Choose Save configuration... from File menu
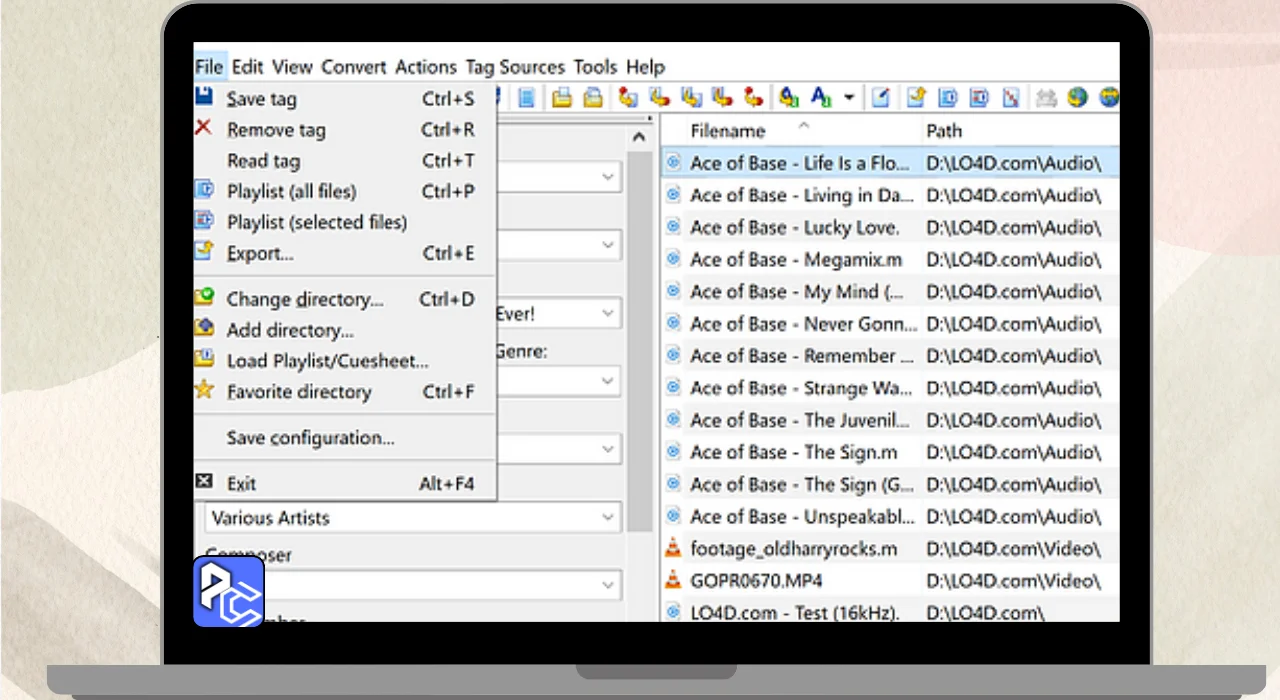The image size is (1280, 700). (310, 438)
